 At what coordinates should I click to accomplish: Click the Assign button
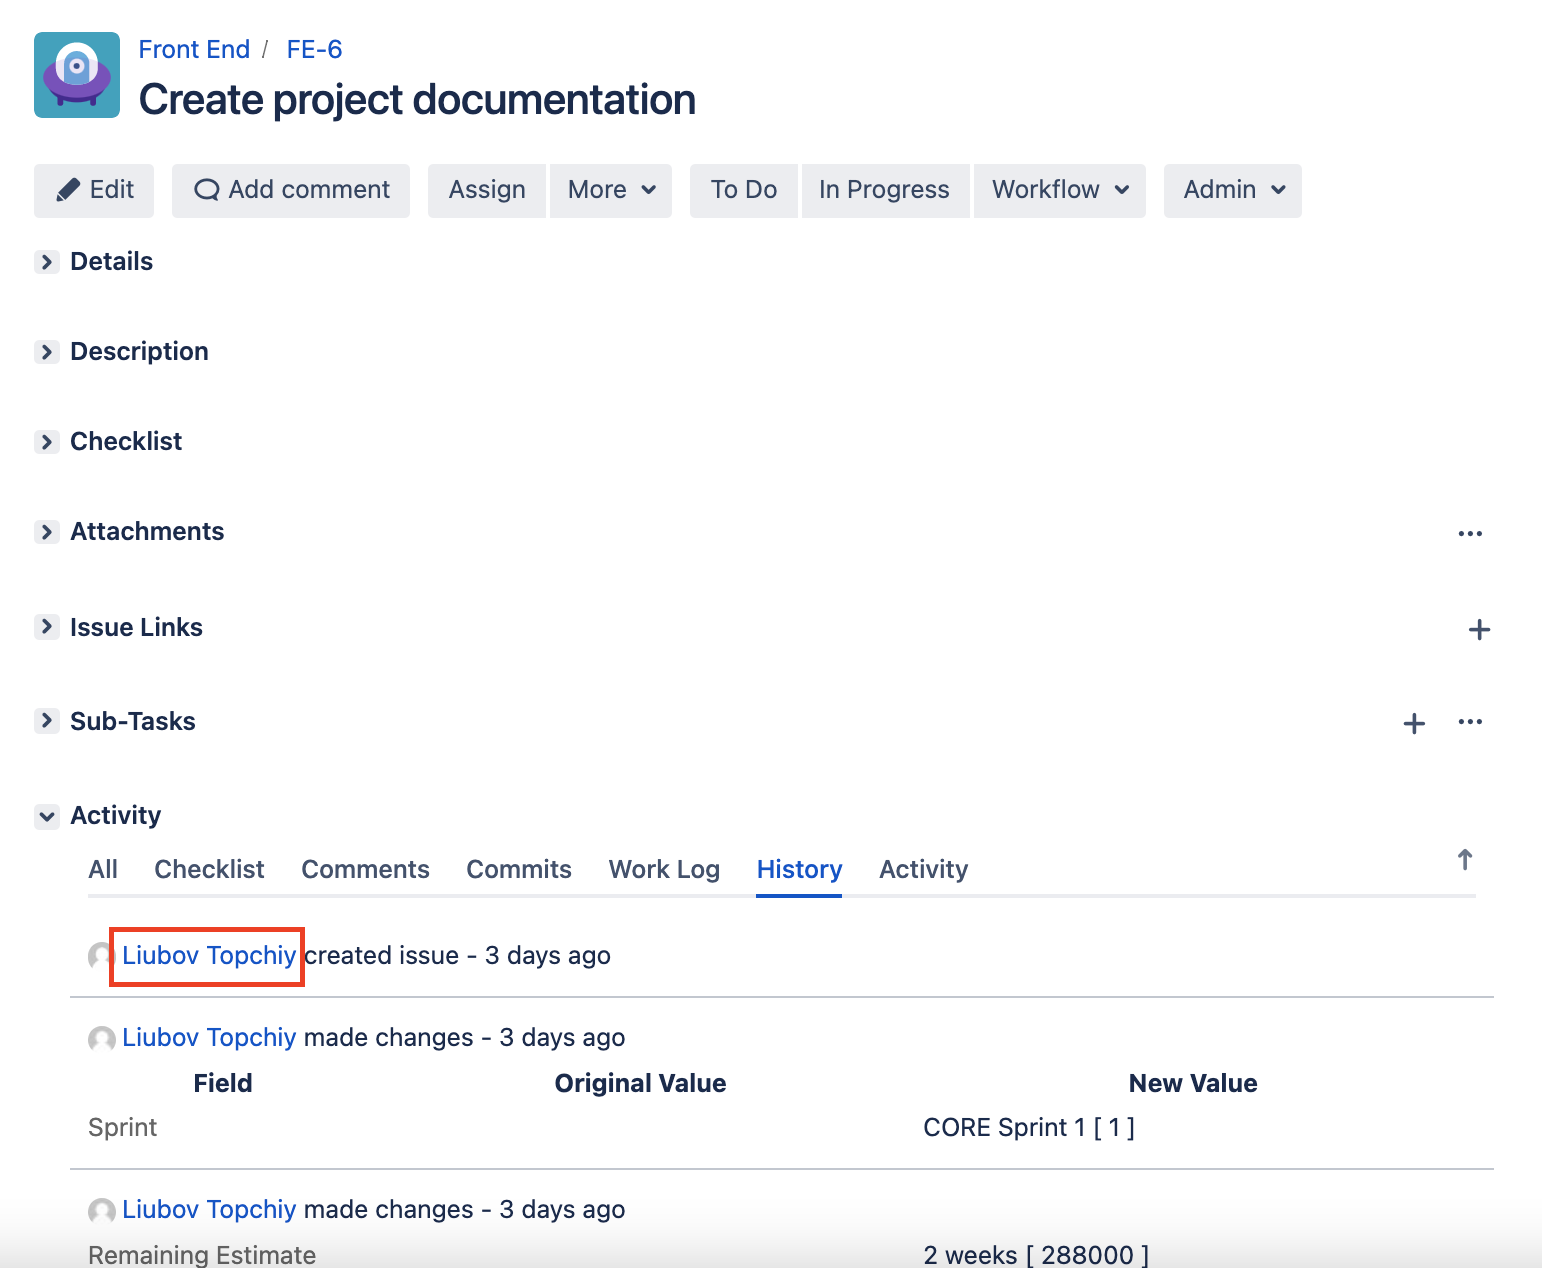pyautogui.click(x=487, y=190)
